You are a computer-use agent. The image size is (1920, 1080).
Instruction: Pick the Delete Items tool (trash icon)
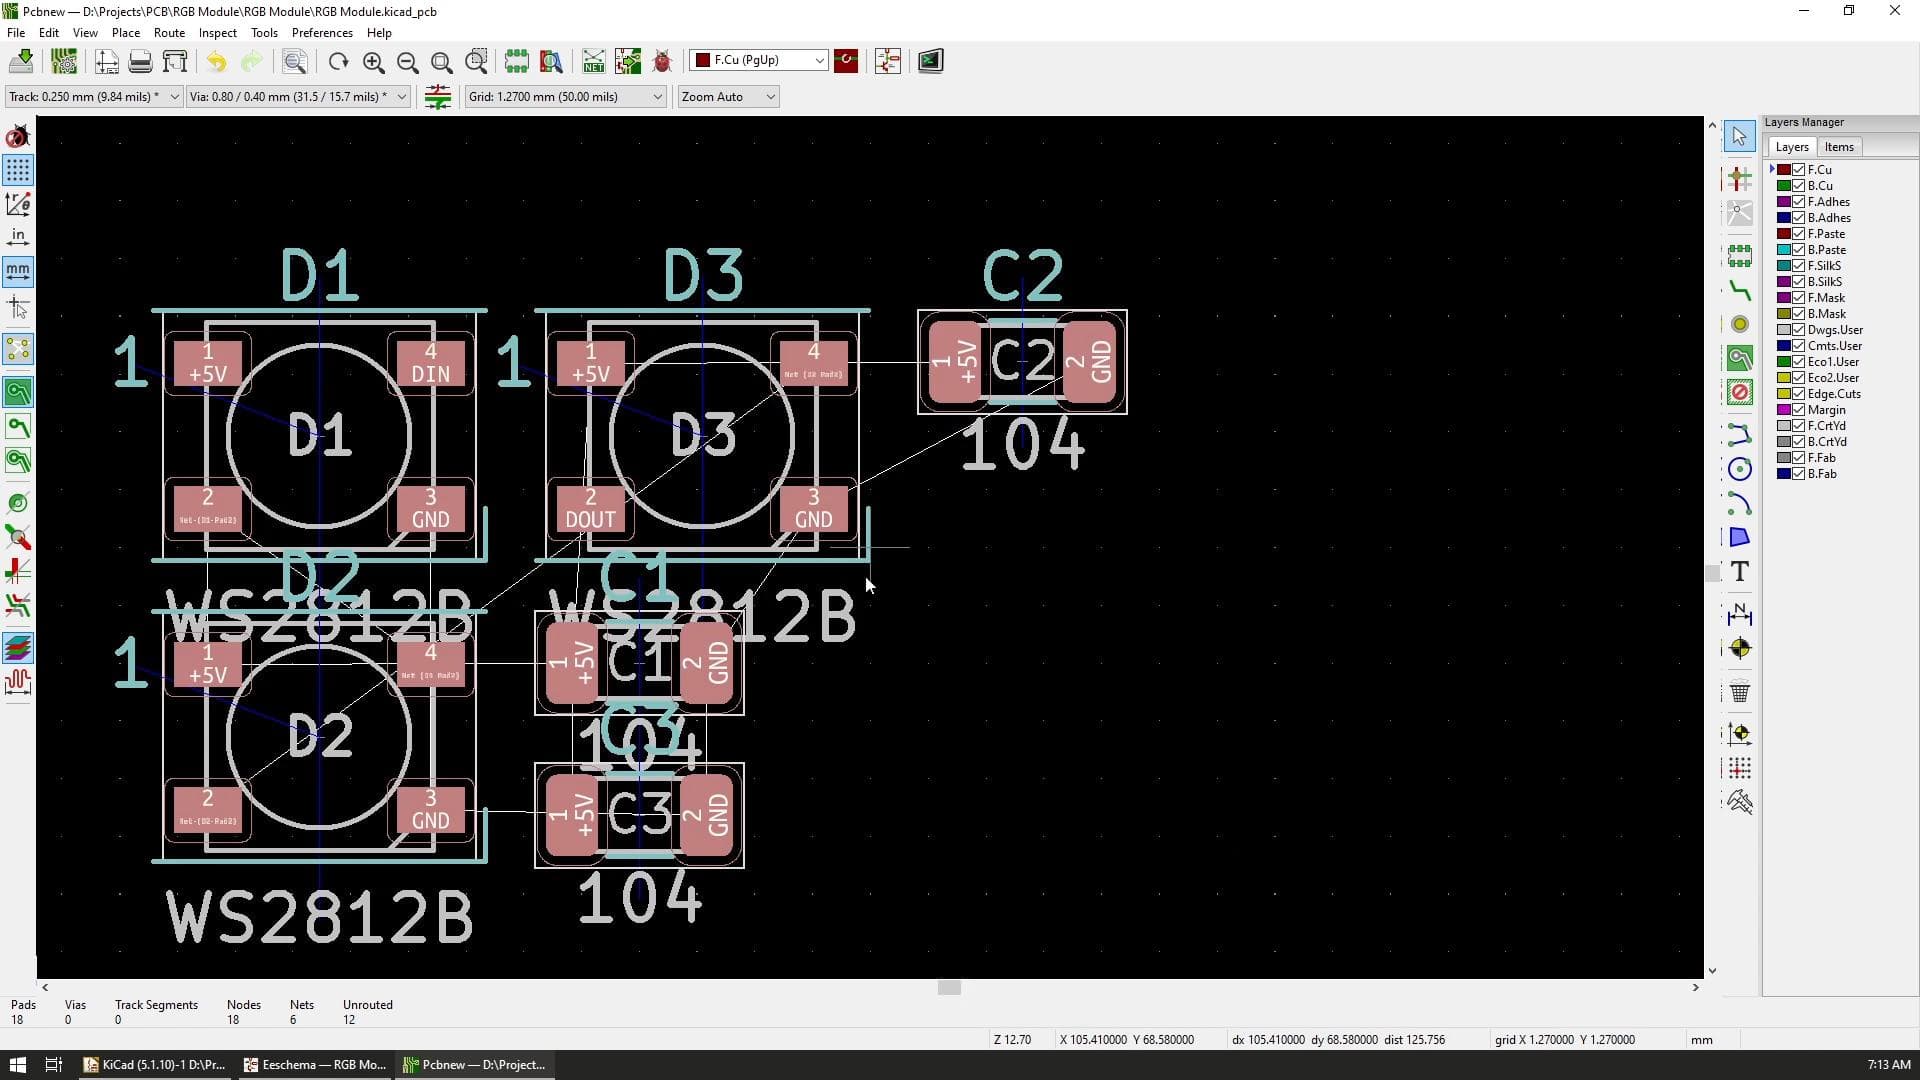1739,691
